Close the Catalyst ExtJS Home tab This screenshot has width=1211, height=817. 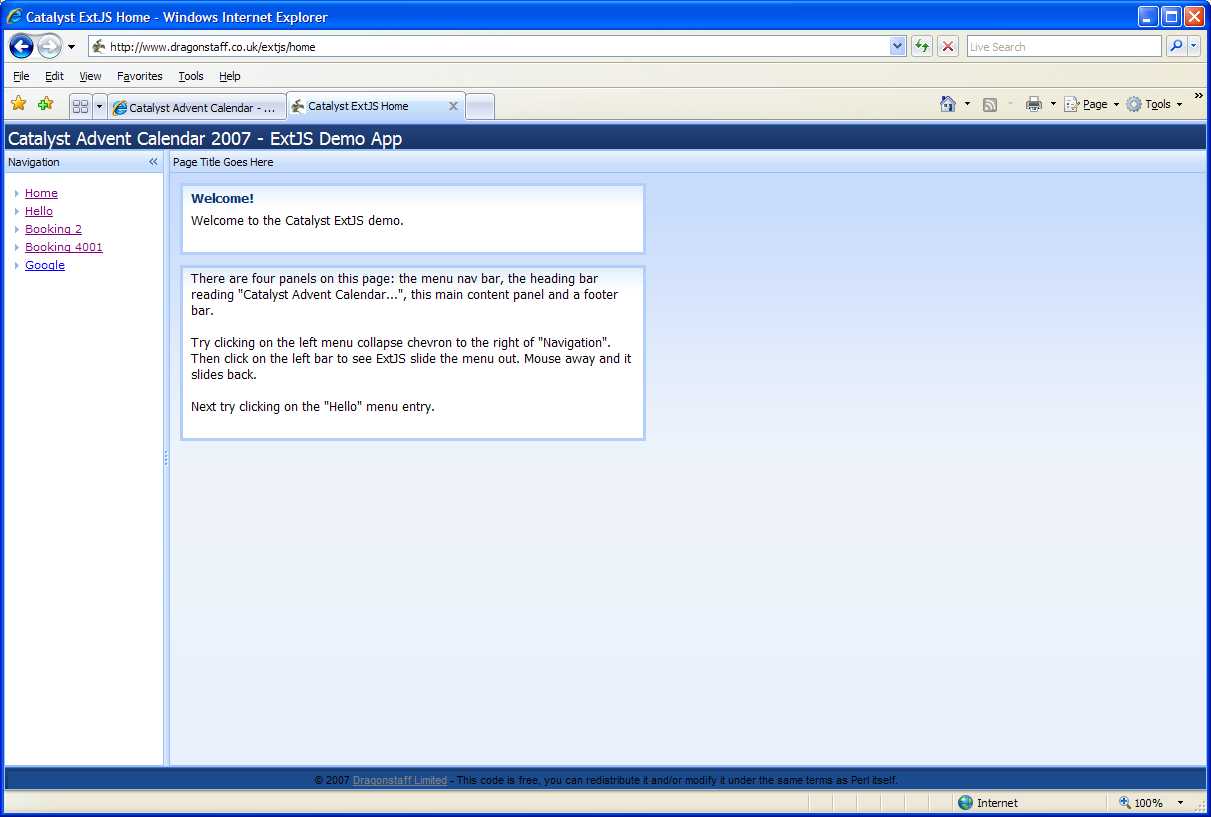pos(453,106)
